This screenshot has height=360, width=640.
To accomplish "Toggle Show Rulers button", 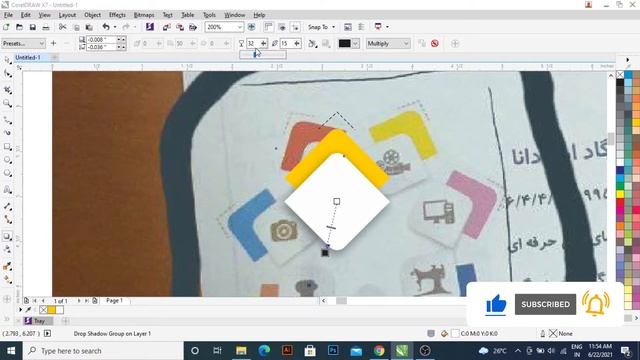I will click(x=268, y=27).
